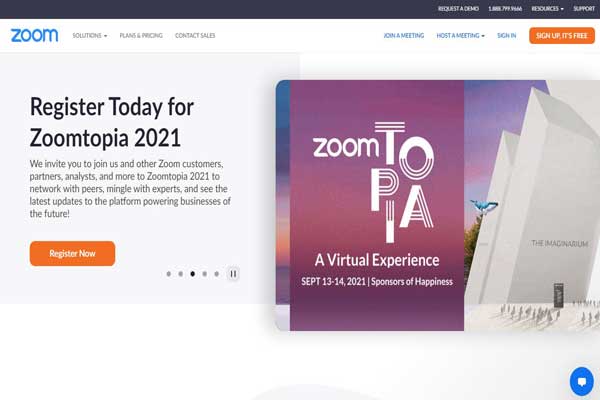The width and height of the screenshot is (600, 400).
Task: Open the Contact Sales menu item
Action: point(195,36)
